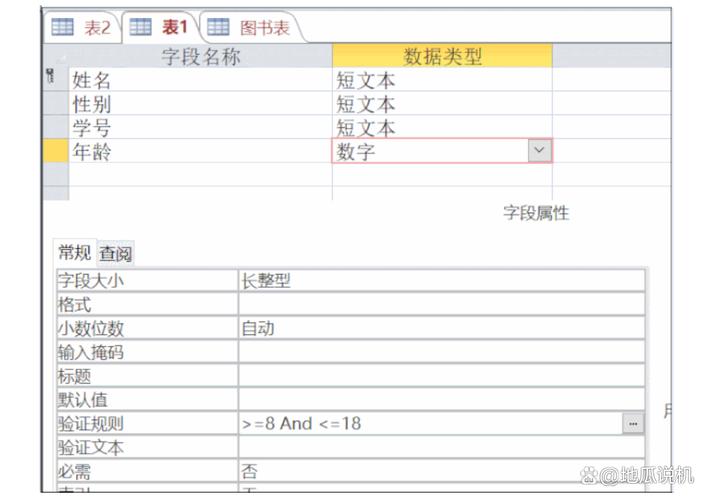Click the table icon on 表2 tab
Viewport: 708px width, 500px height.
coord(62,27)
